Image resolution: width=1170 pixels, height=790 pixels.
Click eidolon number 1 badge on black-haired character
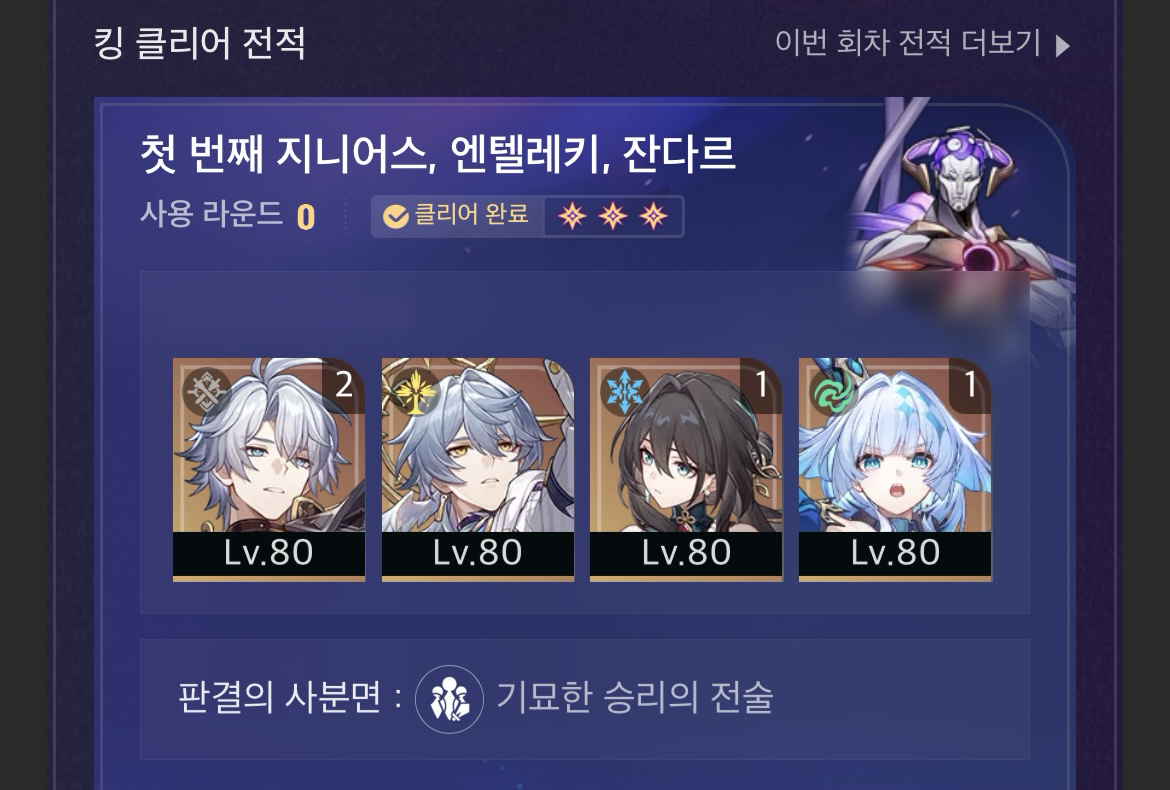click(761, 385)
